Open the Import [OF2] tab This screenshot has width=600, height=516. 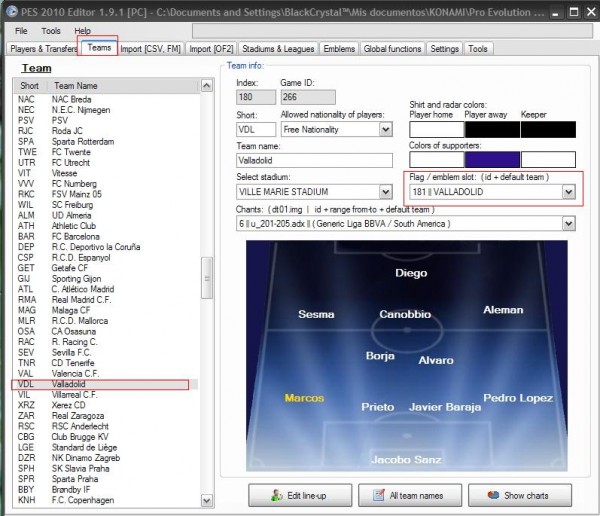coord(212,49)
